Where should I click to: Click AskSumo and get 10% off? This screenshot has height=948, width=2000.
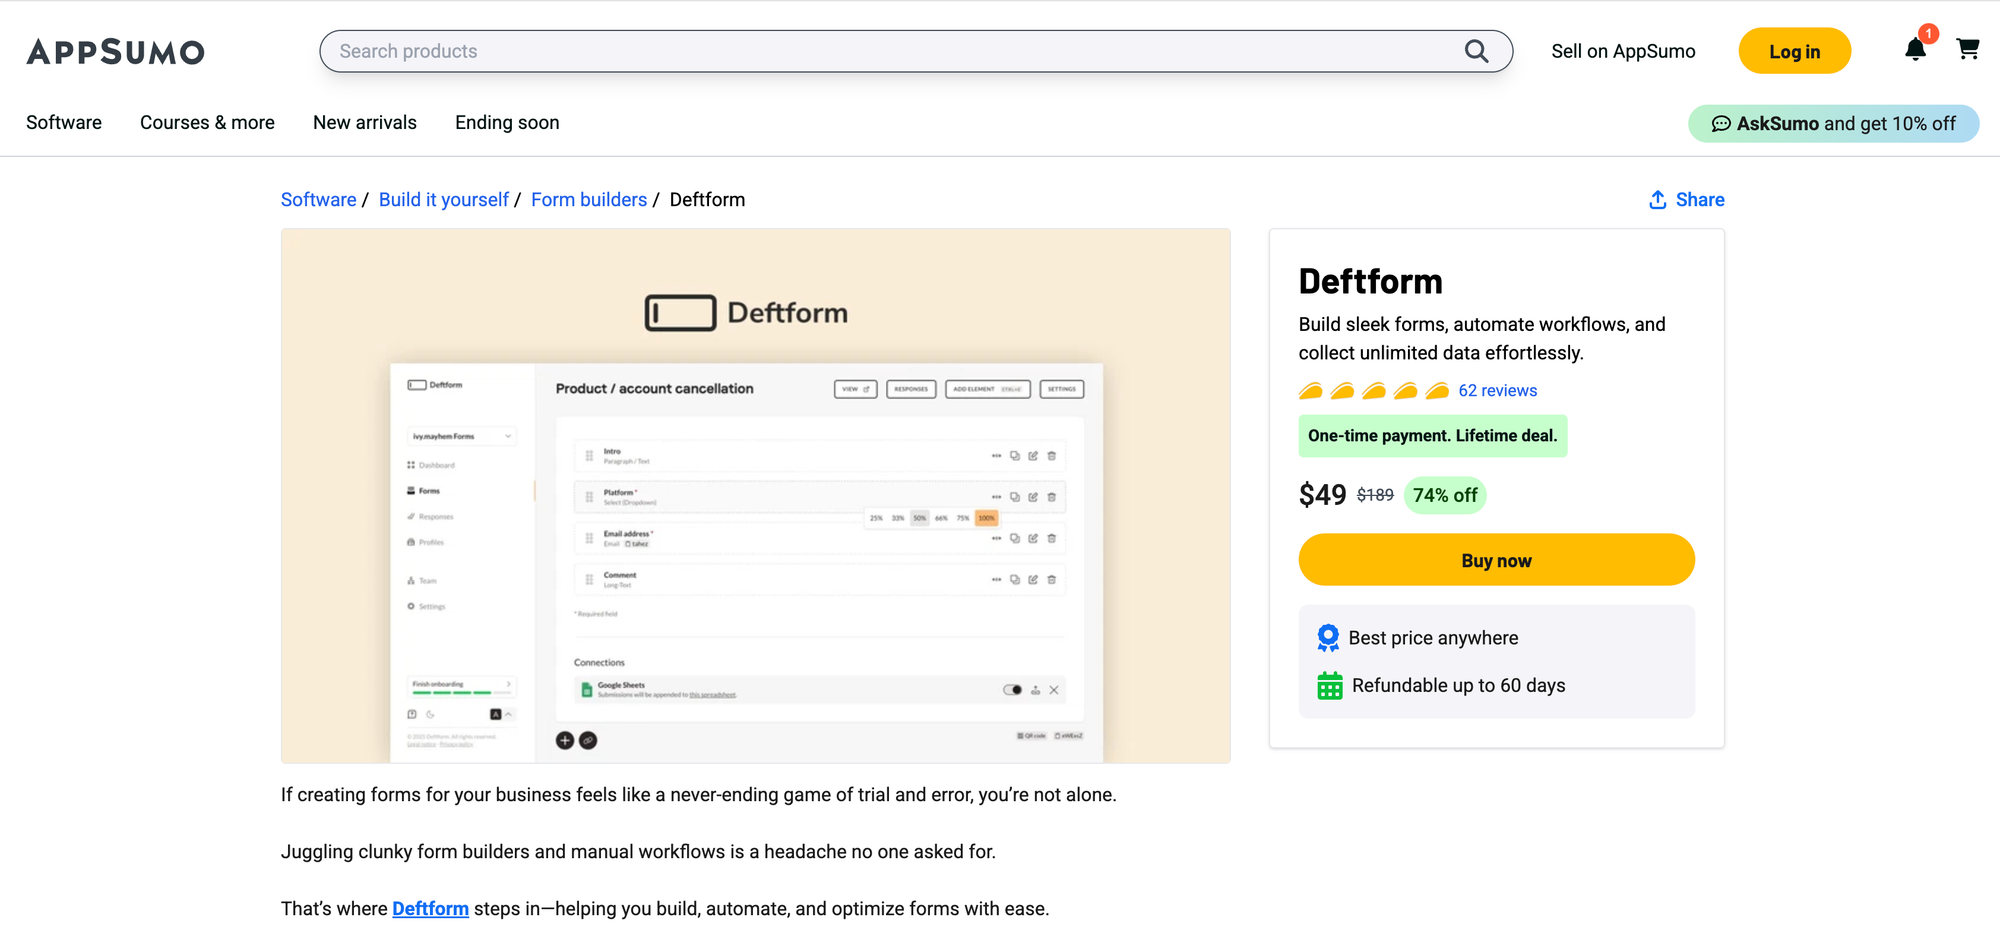[x=1833, y=124]
